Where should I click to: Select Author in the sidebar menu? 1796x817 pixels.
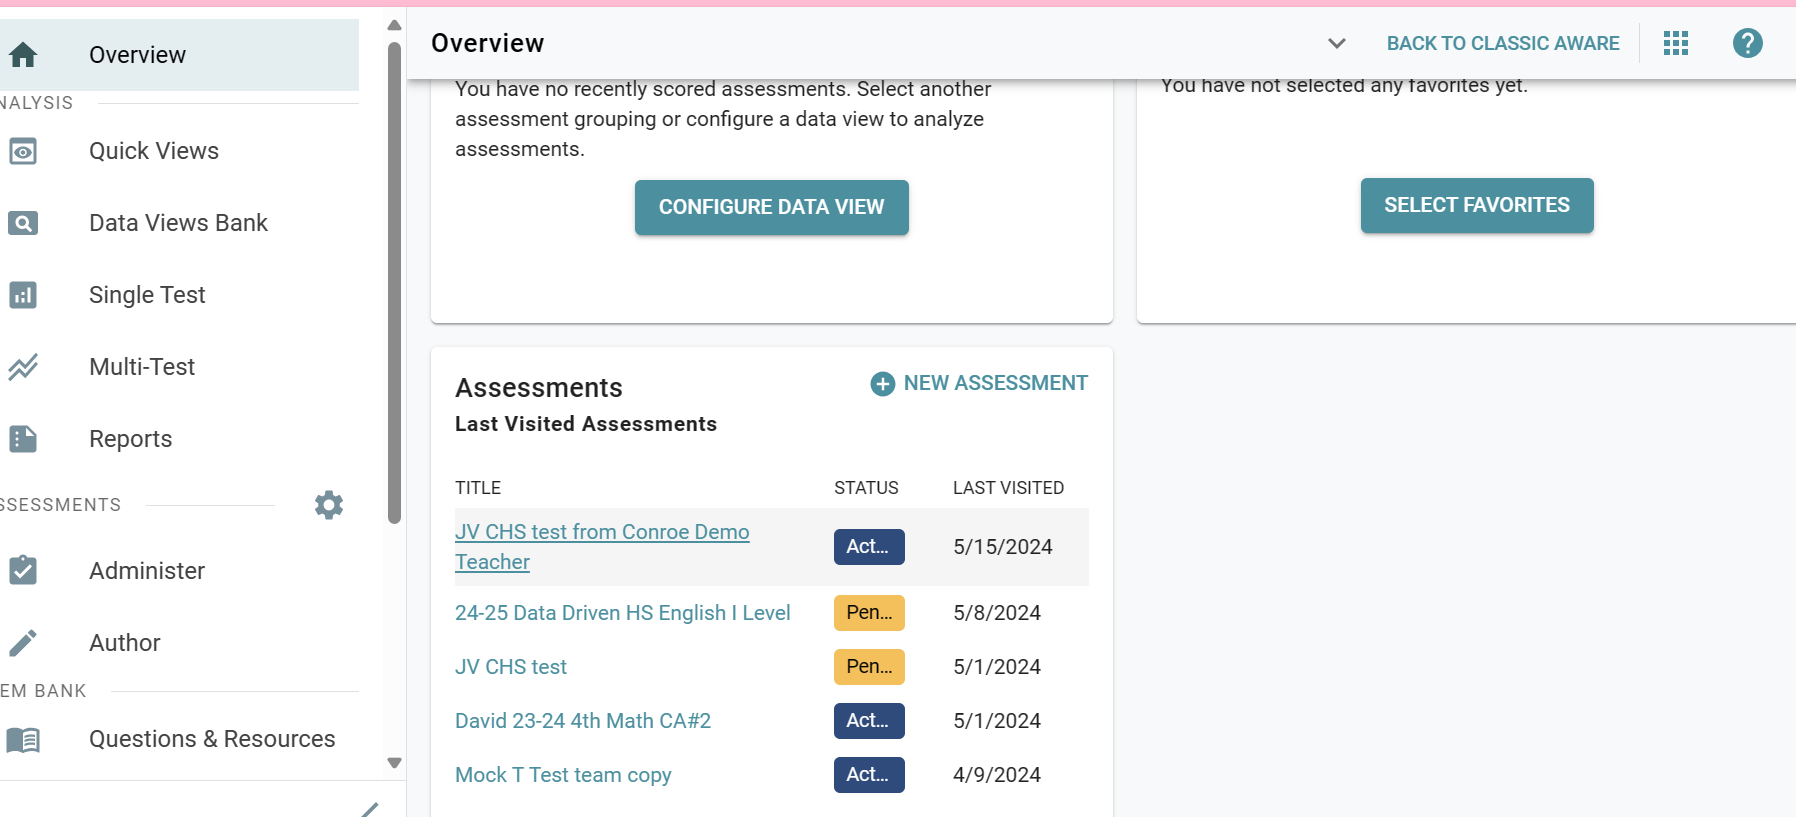125,643
